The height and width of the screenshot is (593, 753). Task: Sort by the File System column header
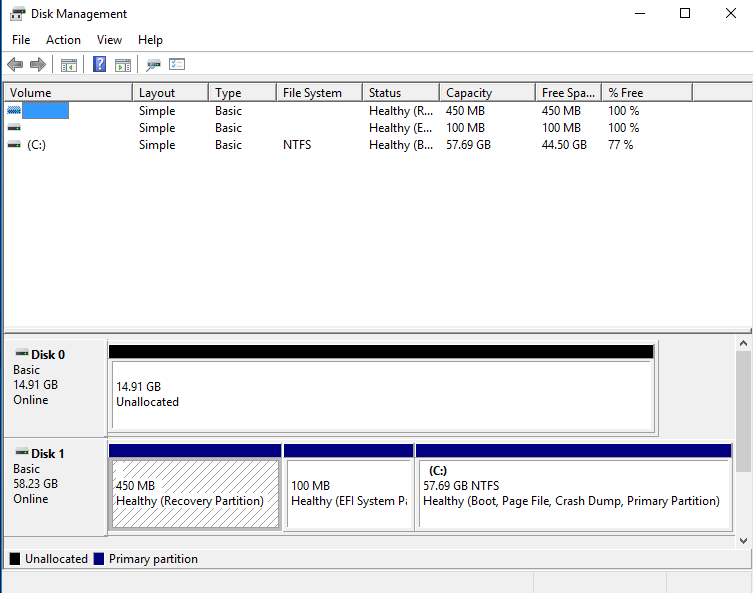click(319, 93)
